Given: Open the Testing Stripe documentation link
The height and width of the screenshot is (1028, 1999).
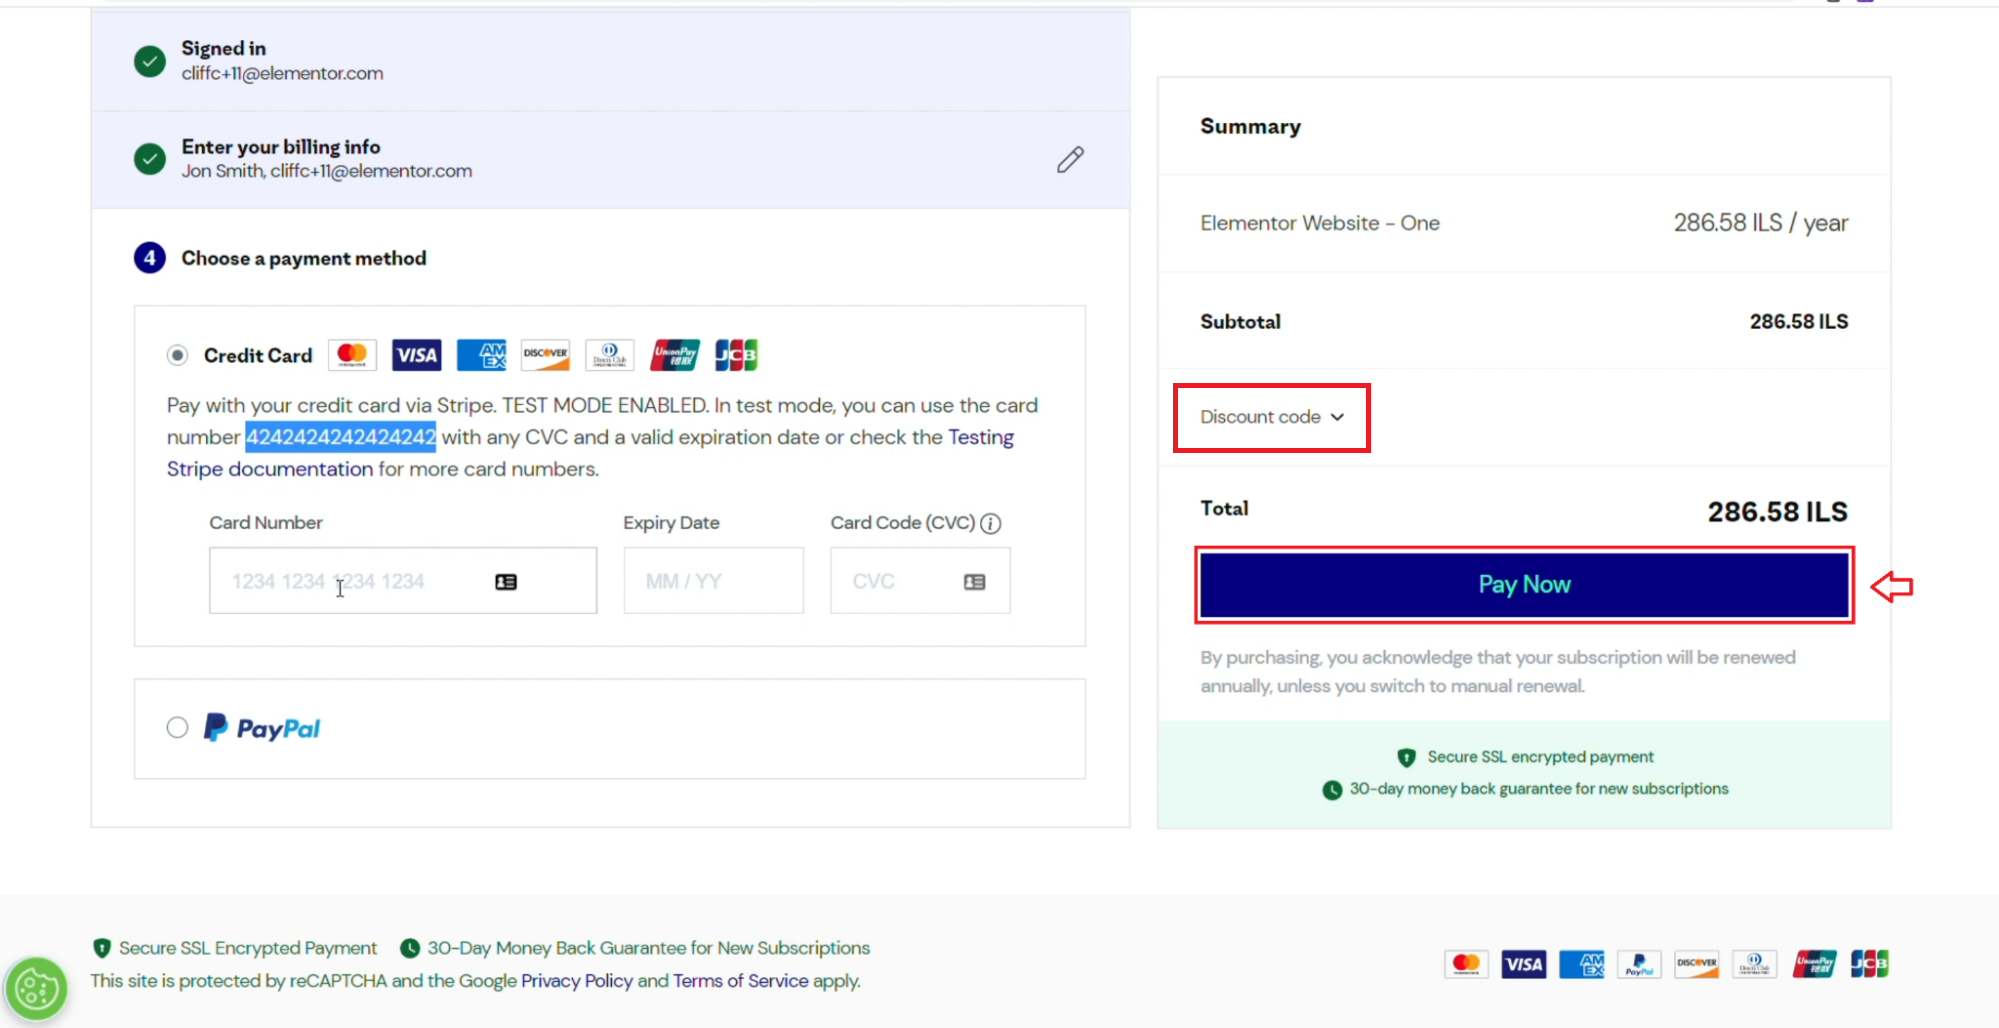Looking at the screenshot, I should (980, 438).
